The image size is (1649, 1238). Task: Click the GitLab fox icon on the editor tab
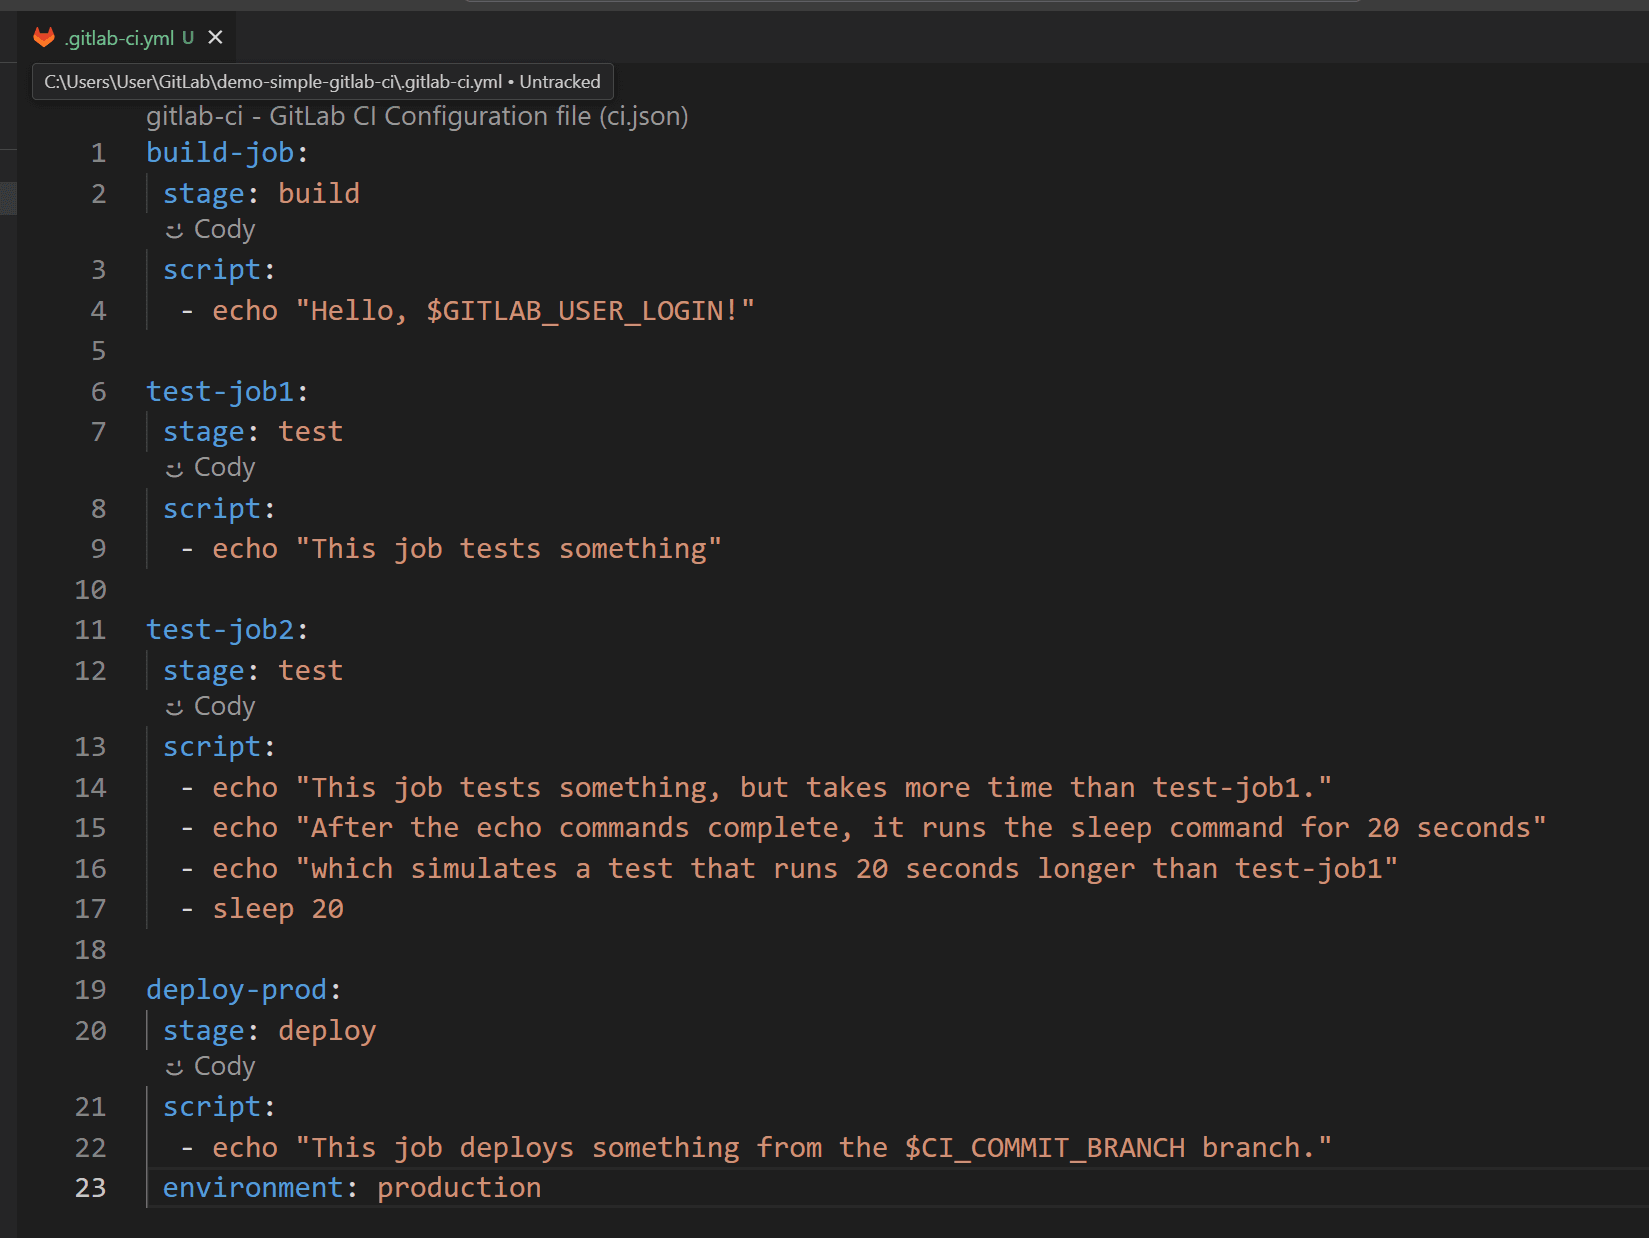point(44,36)
